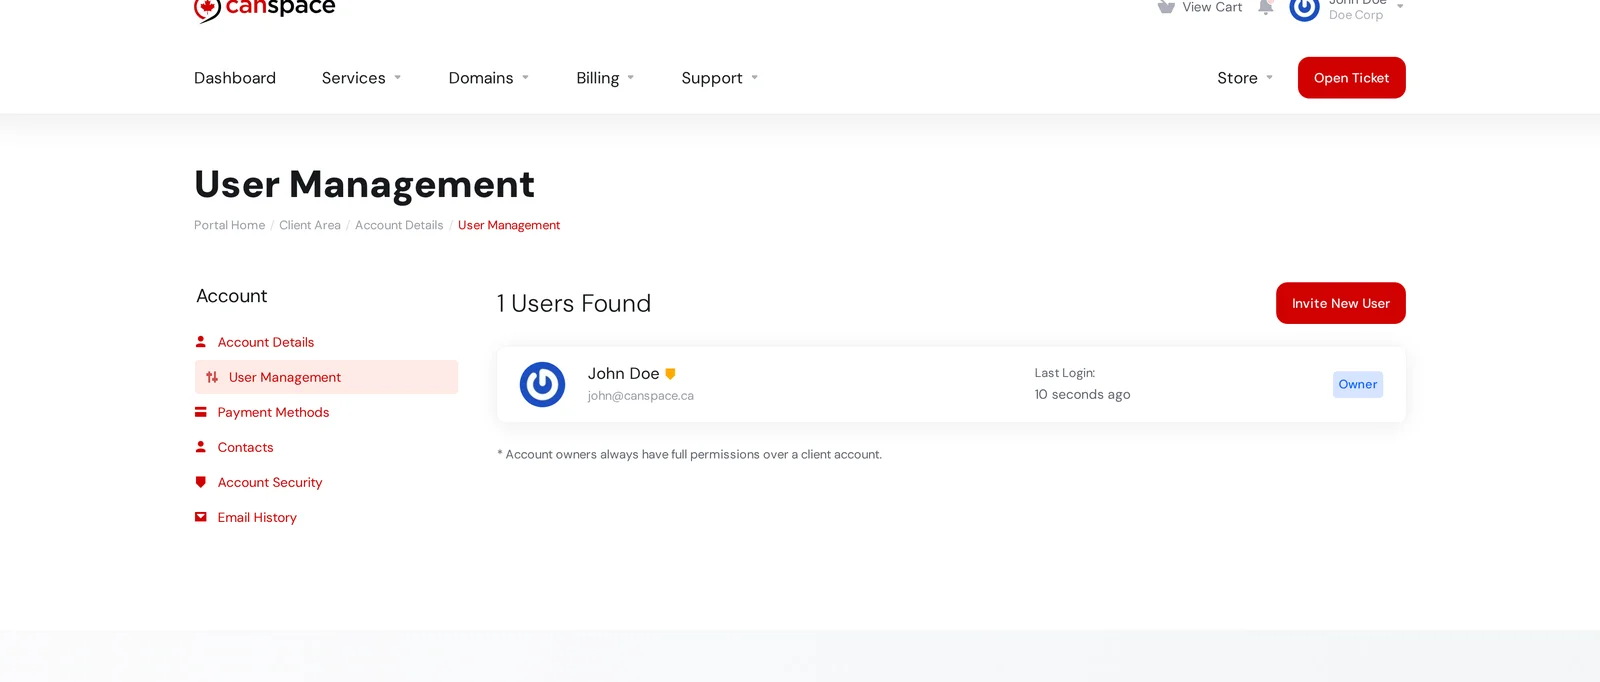Click the Email History envelope icon
This screenshot has height=682, width=1600.
tap(201, 517)
